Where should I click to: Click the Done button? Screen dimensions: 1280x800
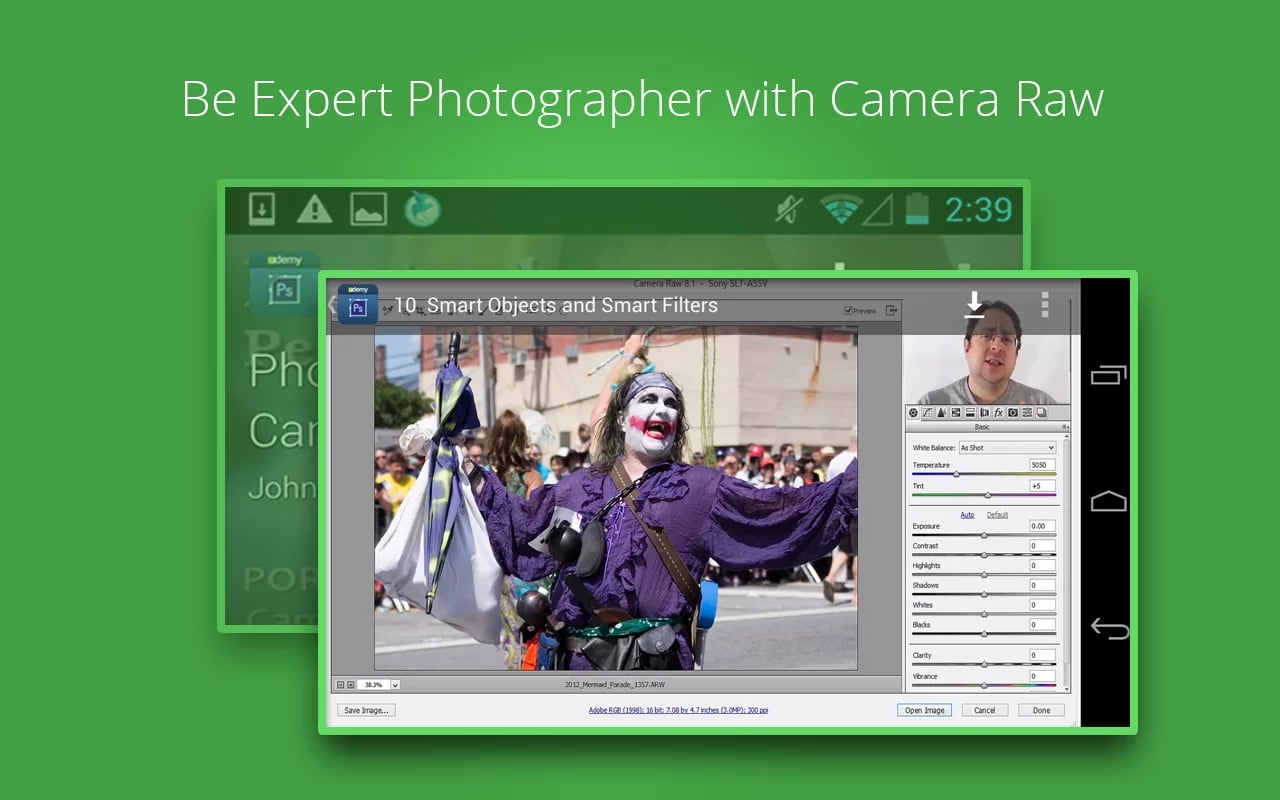click(x=1042, y=710)
